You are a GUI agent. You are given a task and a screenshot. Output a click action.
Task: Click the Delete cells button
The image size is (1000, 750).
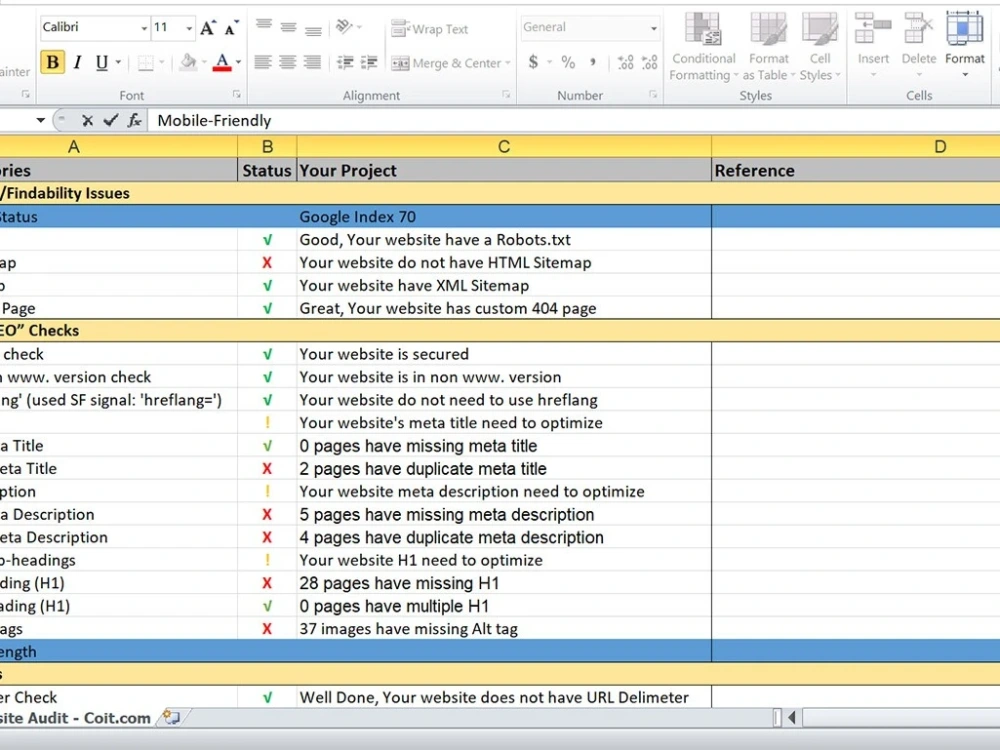(919, 45)
